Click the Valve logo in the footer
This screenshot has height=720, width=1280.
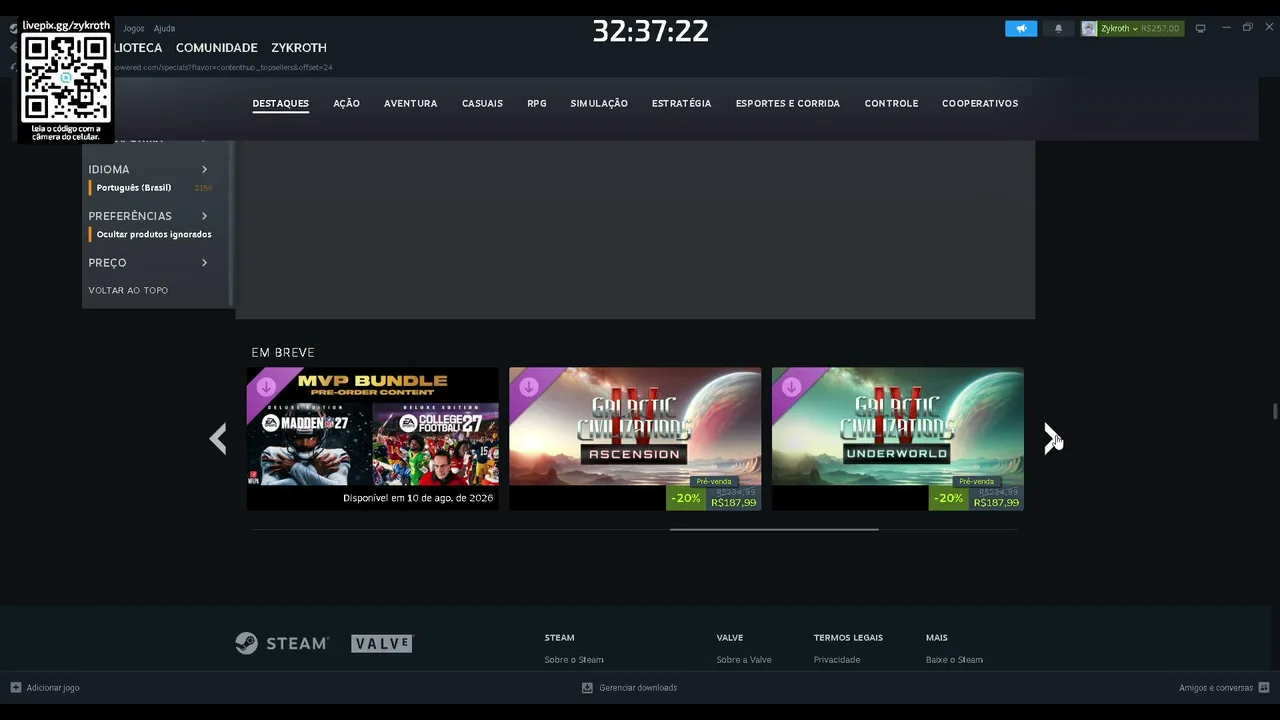382,643
